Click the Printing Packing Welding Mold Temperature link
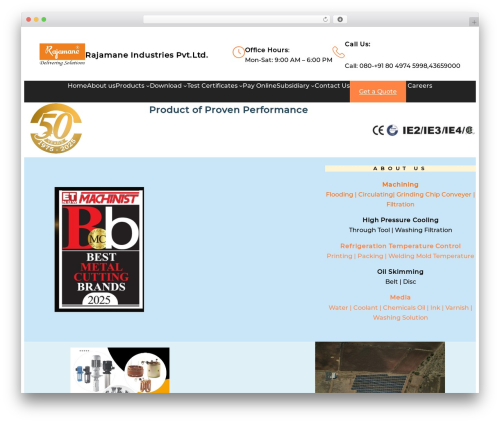This screenshot has width=500, height=423. [400, 256]
